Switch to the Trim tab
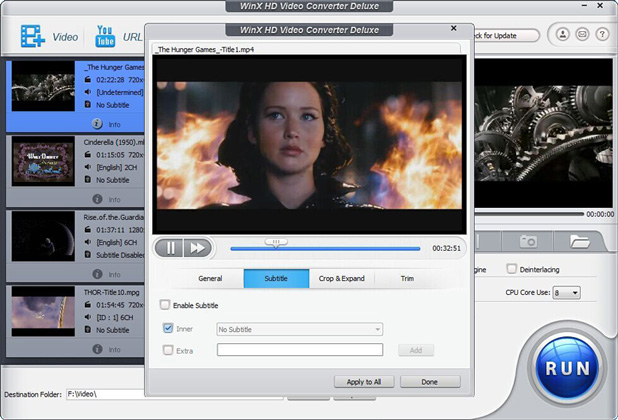 pos(407,279)
